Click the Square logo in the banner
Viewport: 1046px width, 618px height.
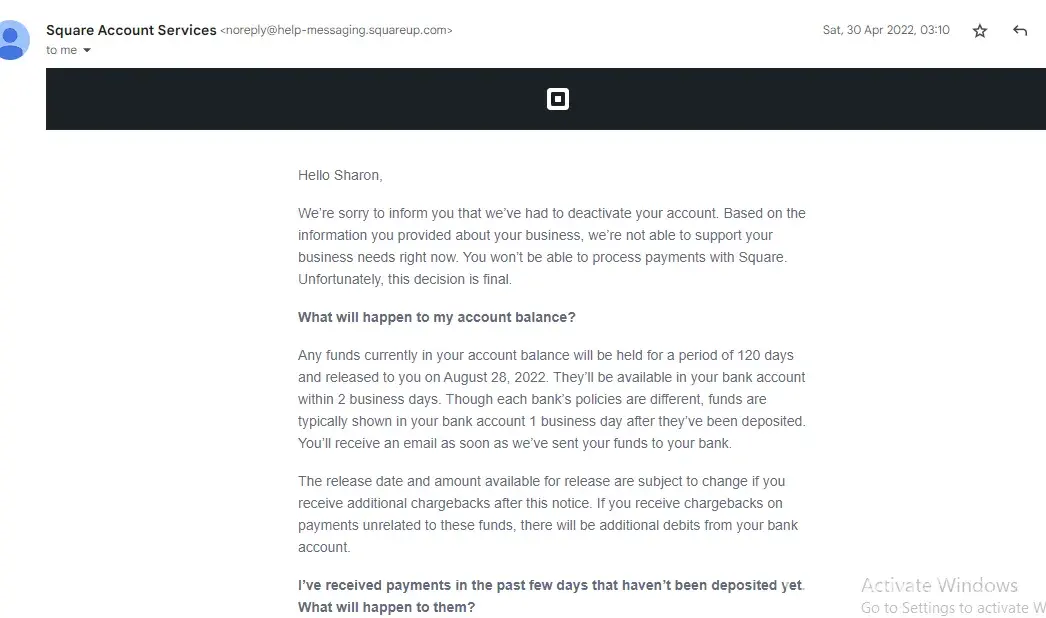pos(558,99)
